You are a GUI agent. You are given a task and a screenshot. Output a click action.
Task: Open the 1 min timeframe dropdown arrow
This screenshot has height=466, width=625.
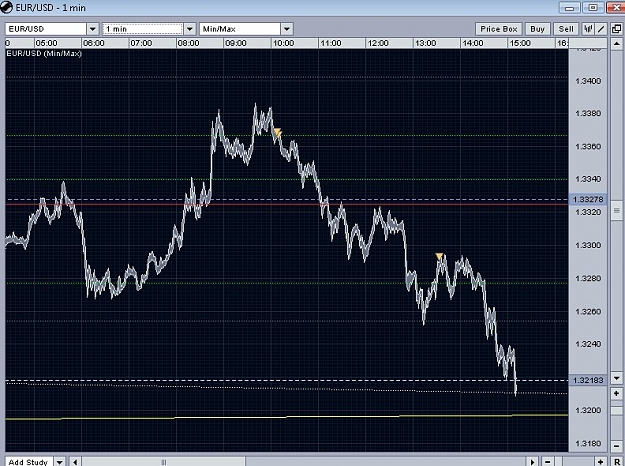[x=190, y=29]
